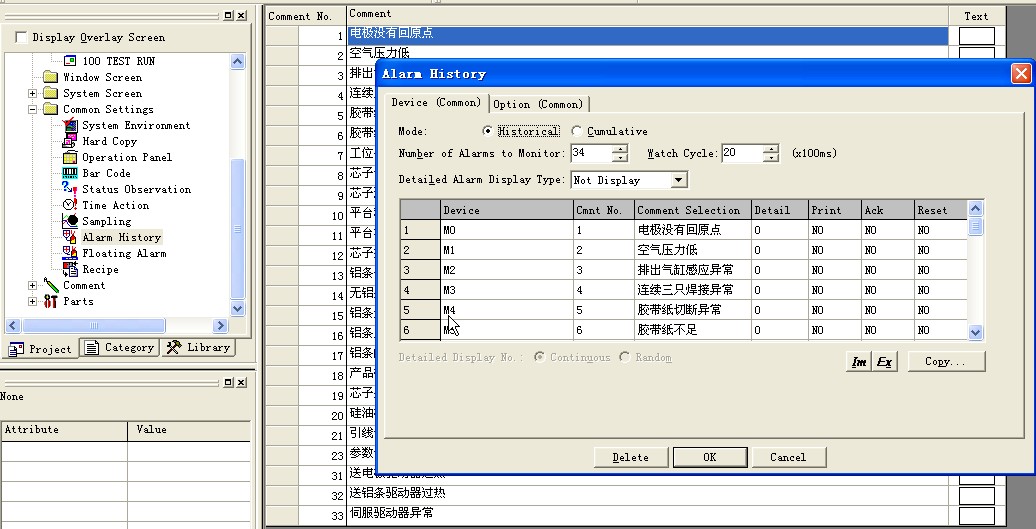Screen dimensions: 1036x529
Task: Collapse the Common Settings tree folder
Action: pyautogui.click(x=33, y=109)
